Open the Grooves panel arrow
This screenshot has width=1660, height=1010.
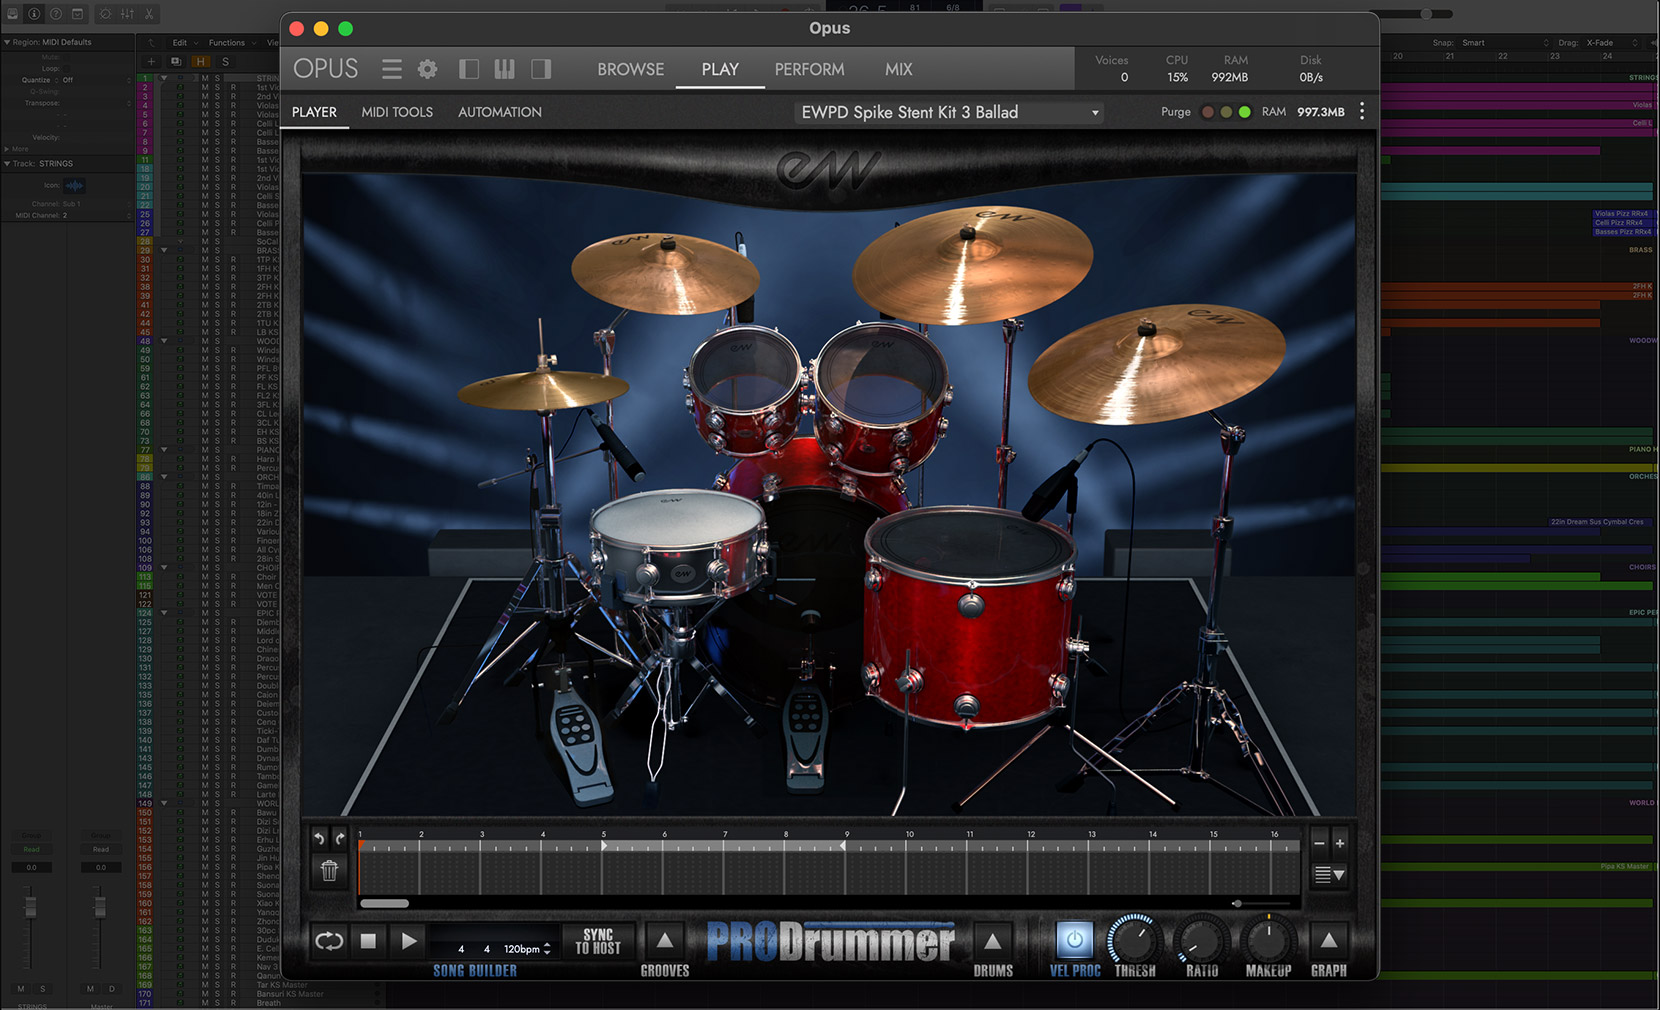(664, 941)
